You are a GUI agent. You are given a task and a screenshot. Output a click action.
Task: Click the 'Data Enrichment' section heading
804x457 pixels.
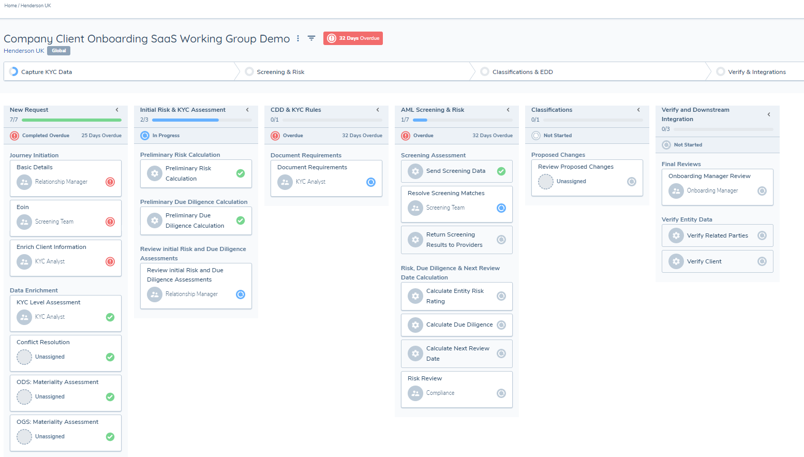[x=33, y=290]
